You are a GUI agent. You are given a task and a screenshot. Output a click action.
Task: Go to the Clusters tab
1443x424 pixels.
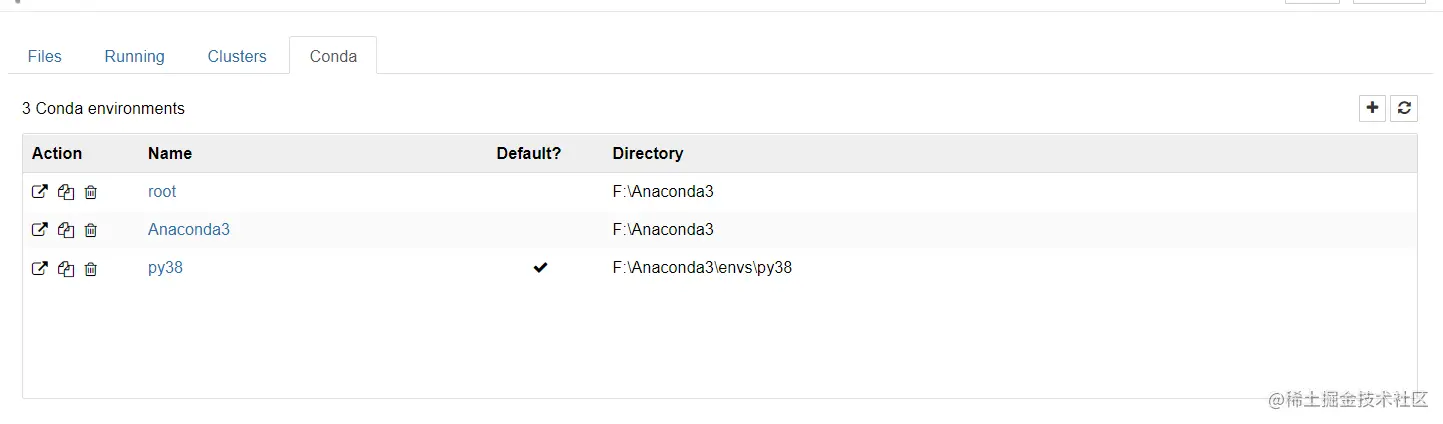(237, 56)
